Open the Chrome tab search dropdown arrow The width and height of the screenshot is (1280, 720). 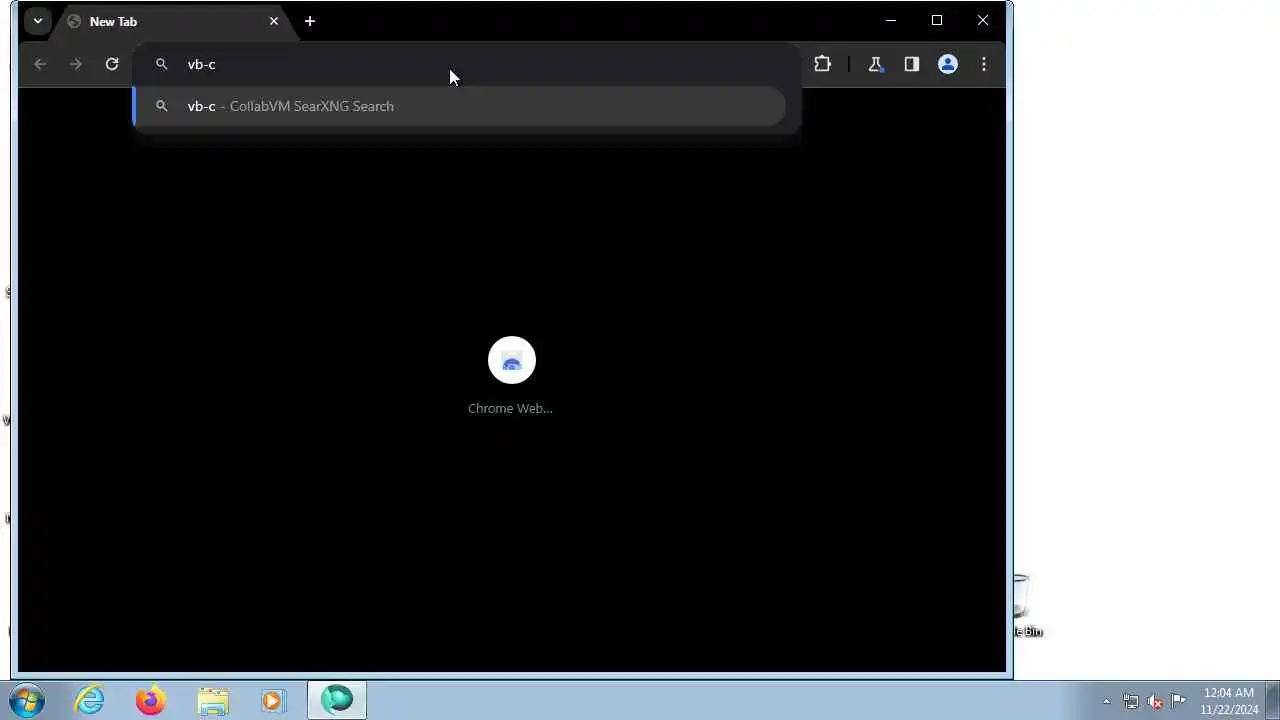(37, 21)
